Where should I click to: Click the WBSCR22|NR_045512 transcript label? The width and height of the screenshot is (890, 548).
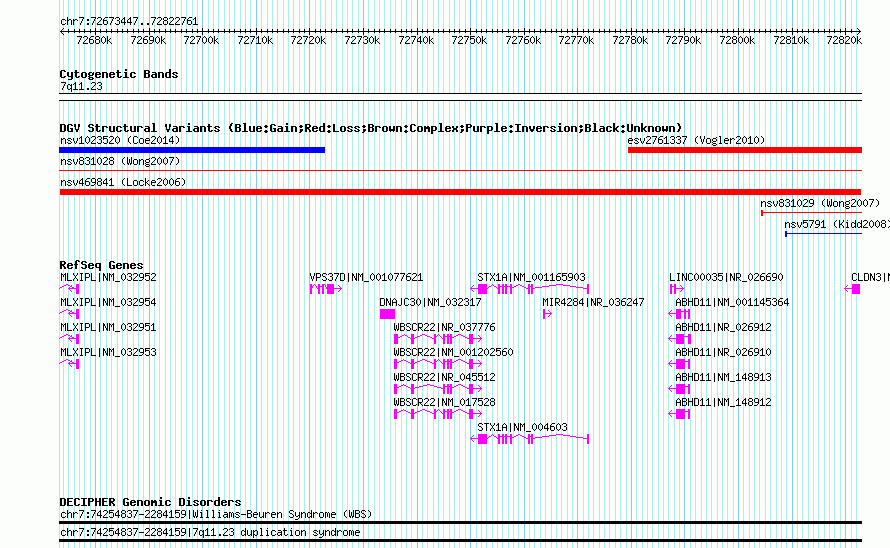444,378
